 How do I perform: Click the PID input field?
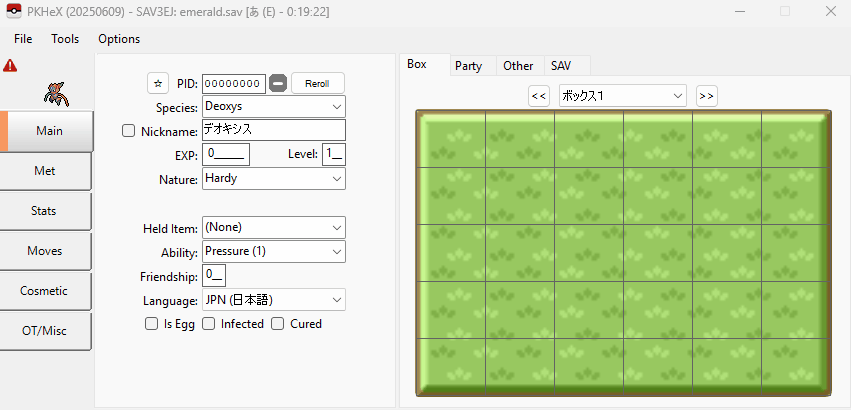(x=234, y=84)
